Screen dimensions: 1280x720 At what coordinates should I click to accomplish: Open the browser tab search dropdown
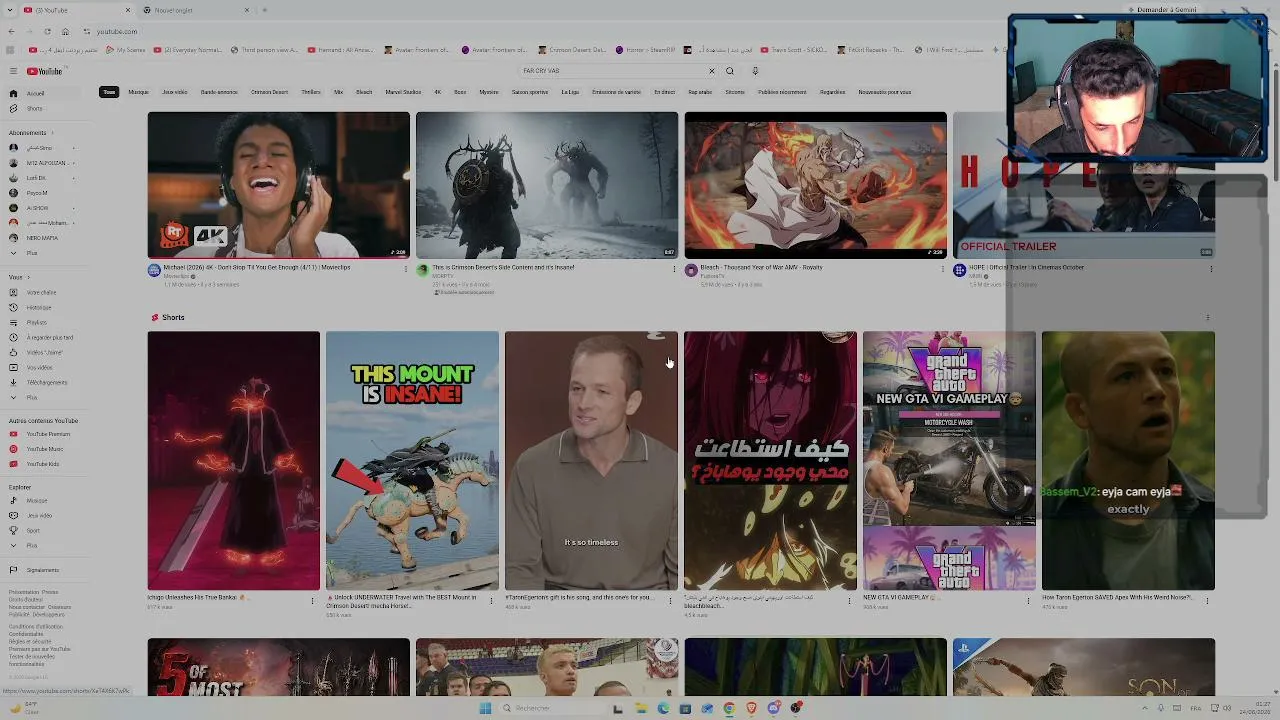(8, 10)
